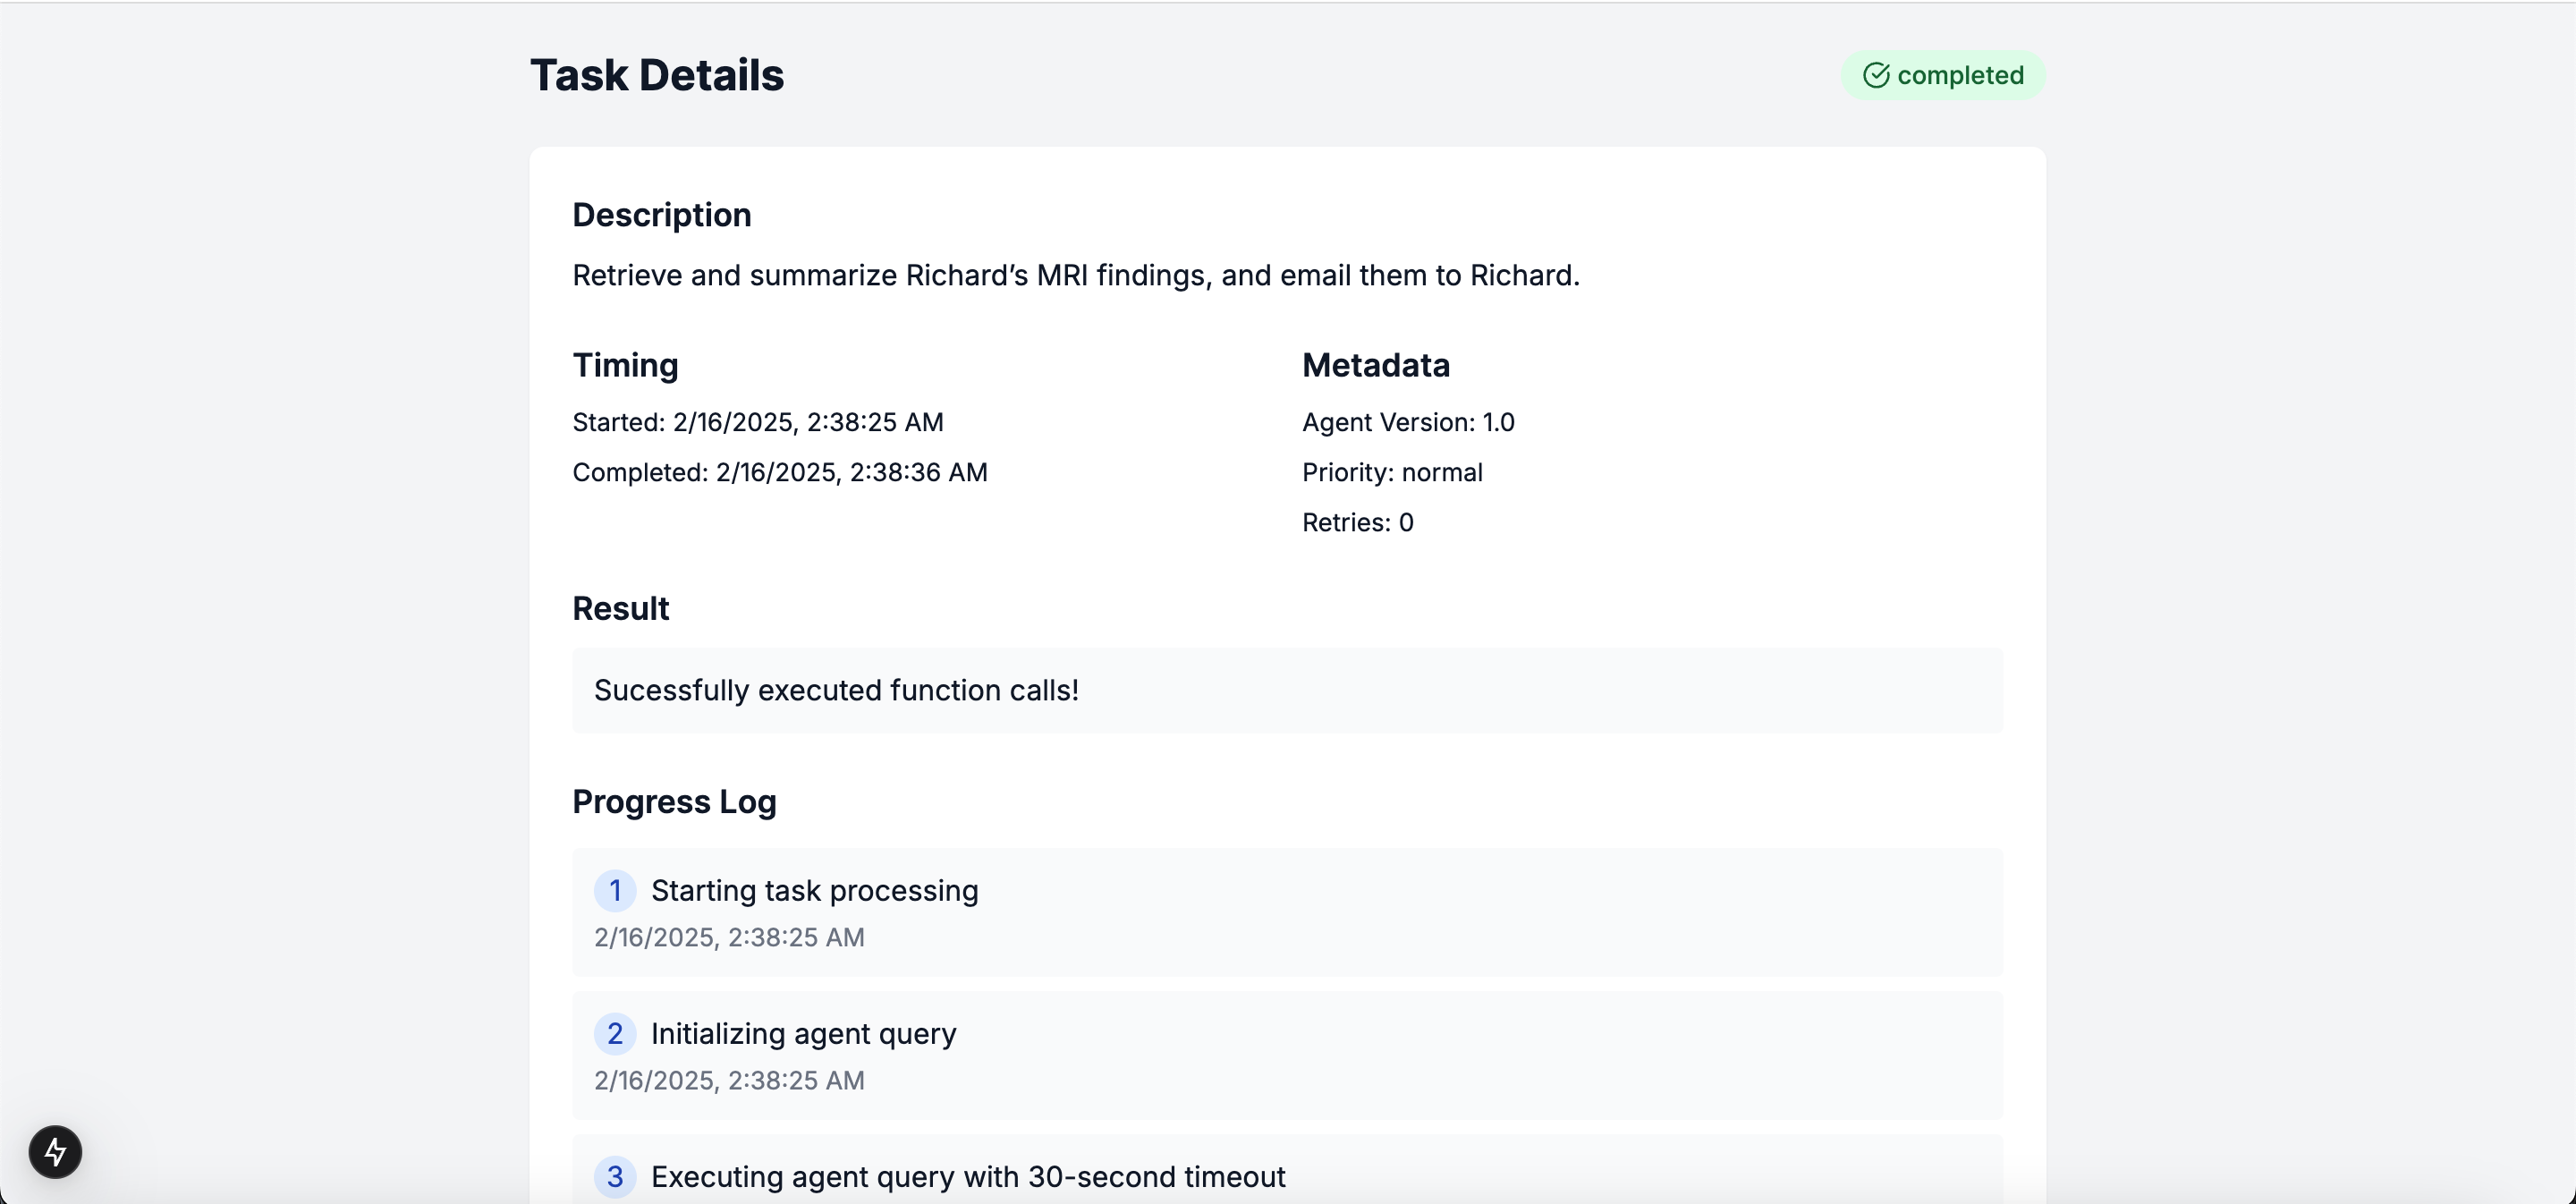Click the MRI findings task description text
The height and width of the screenshot is (1204, 2576).
pyautogui.click(x=1075, y=275)
